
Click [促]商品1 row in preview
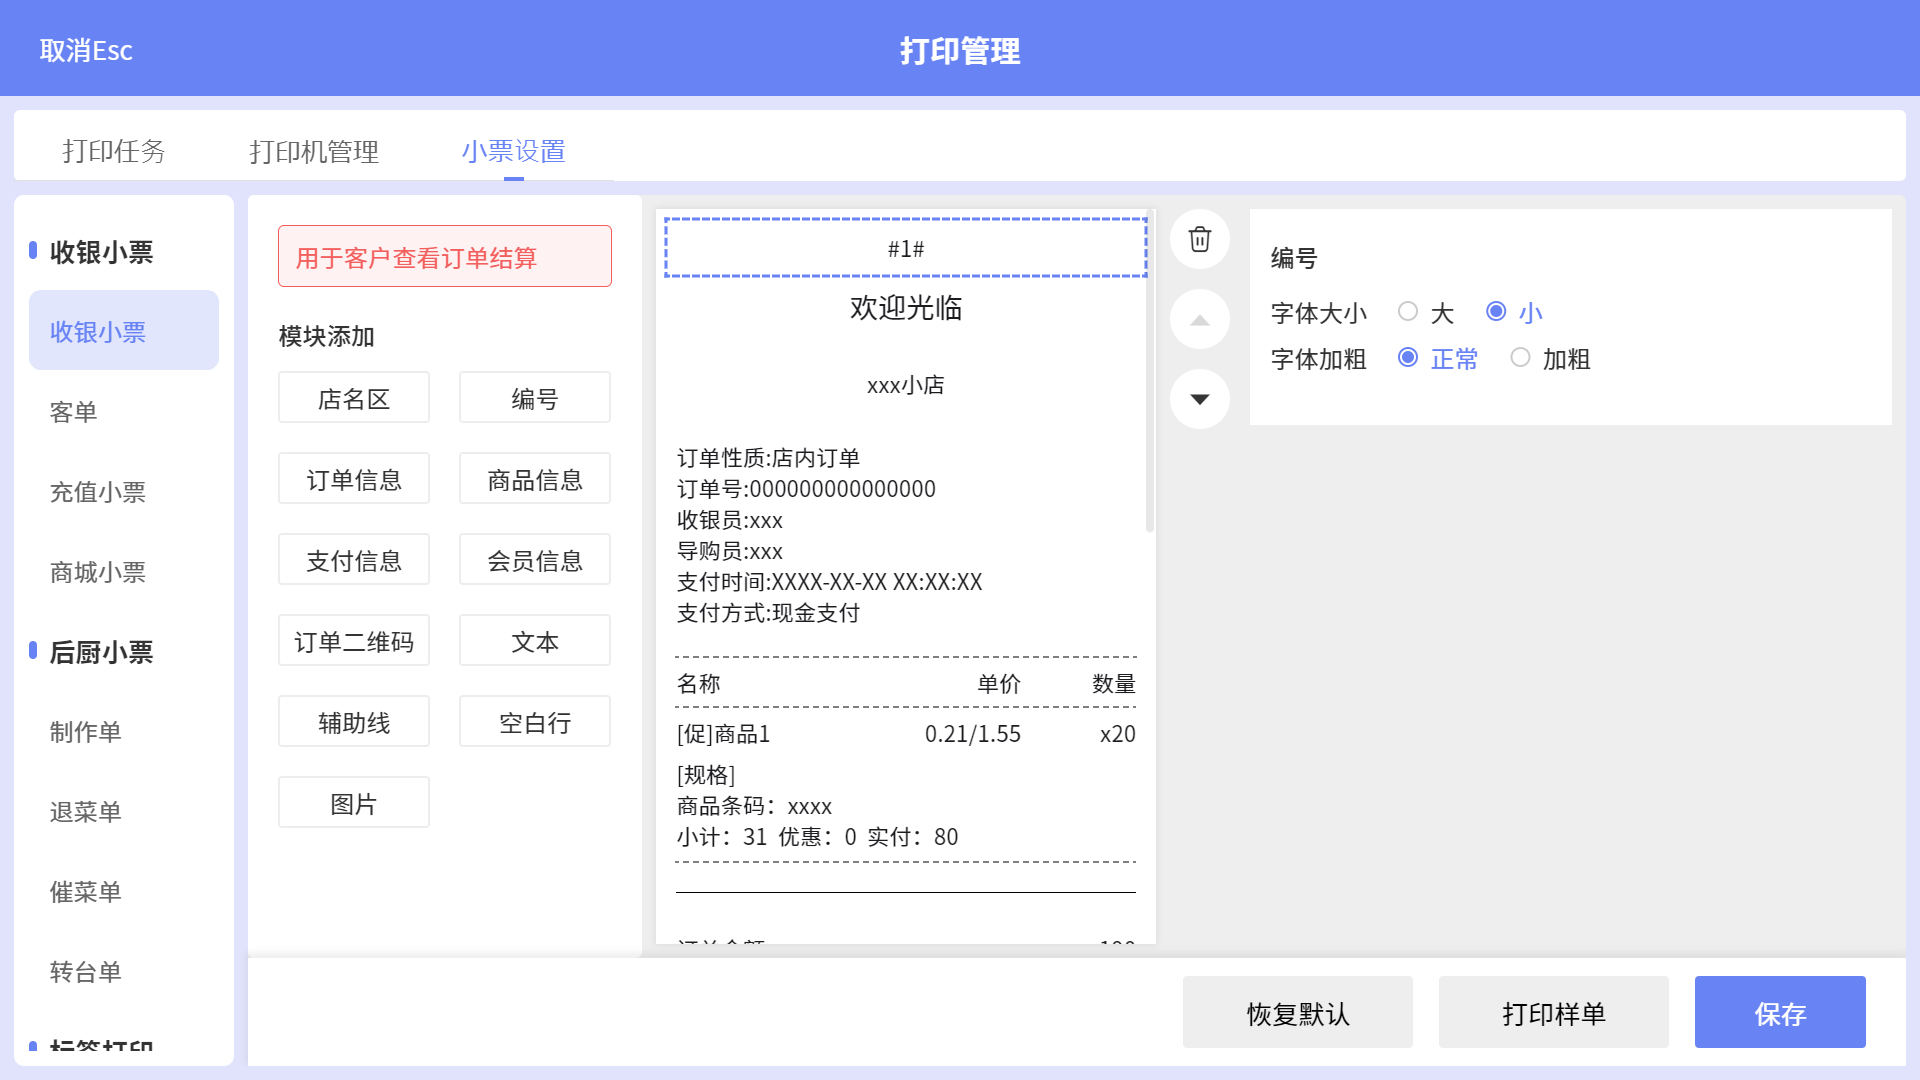pyautogui.click(x=905, y=734)
